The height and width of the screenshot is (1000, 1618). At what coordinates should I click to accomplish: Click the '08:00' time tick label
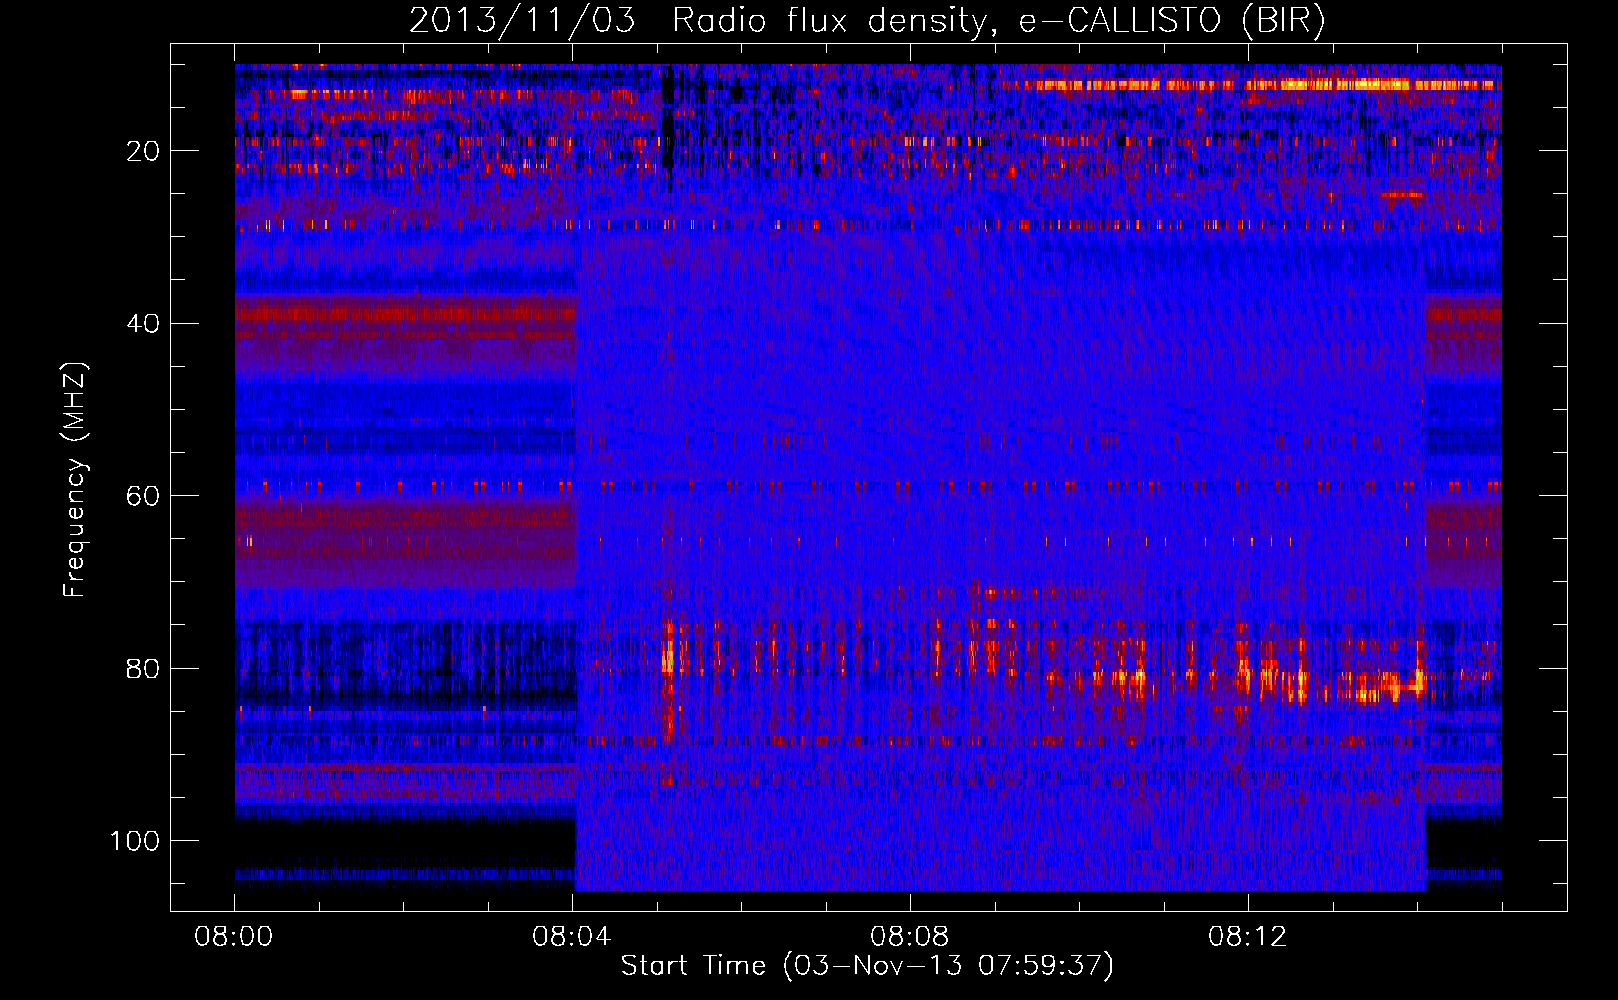coord(235,937)
